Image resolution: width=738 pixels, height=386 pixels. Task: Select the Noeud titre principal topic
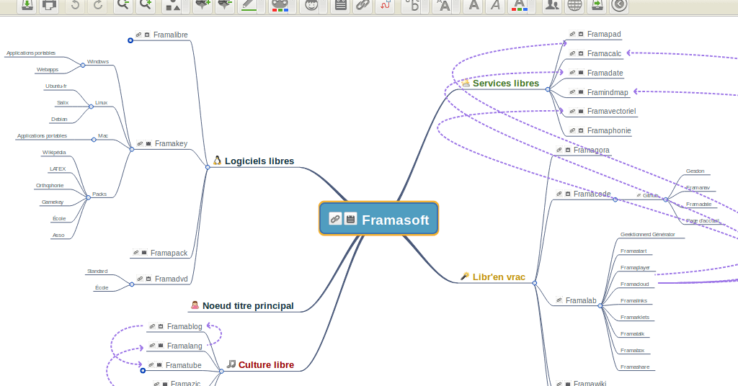(248, 306)
